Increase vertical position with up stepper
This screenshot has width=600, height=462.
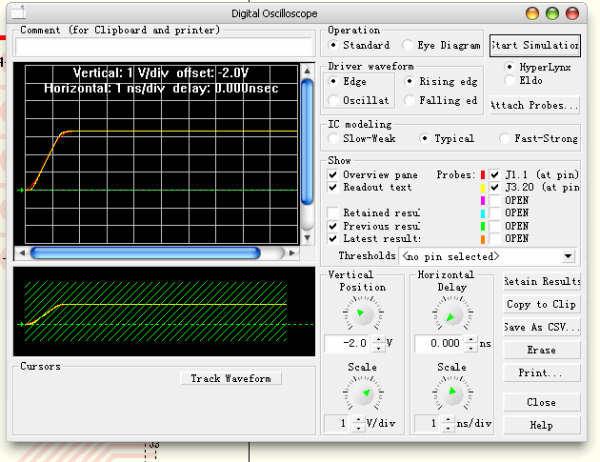coord(378,340)
